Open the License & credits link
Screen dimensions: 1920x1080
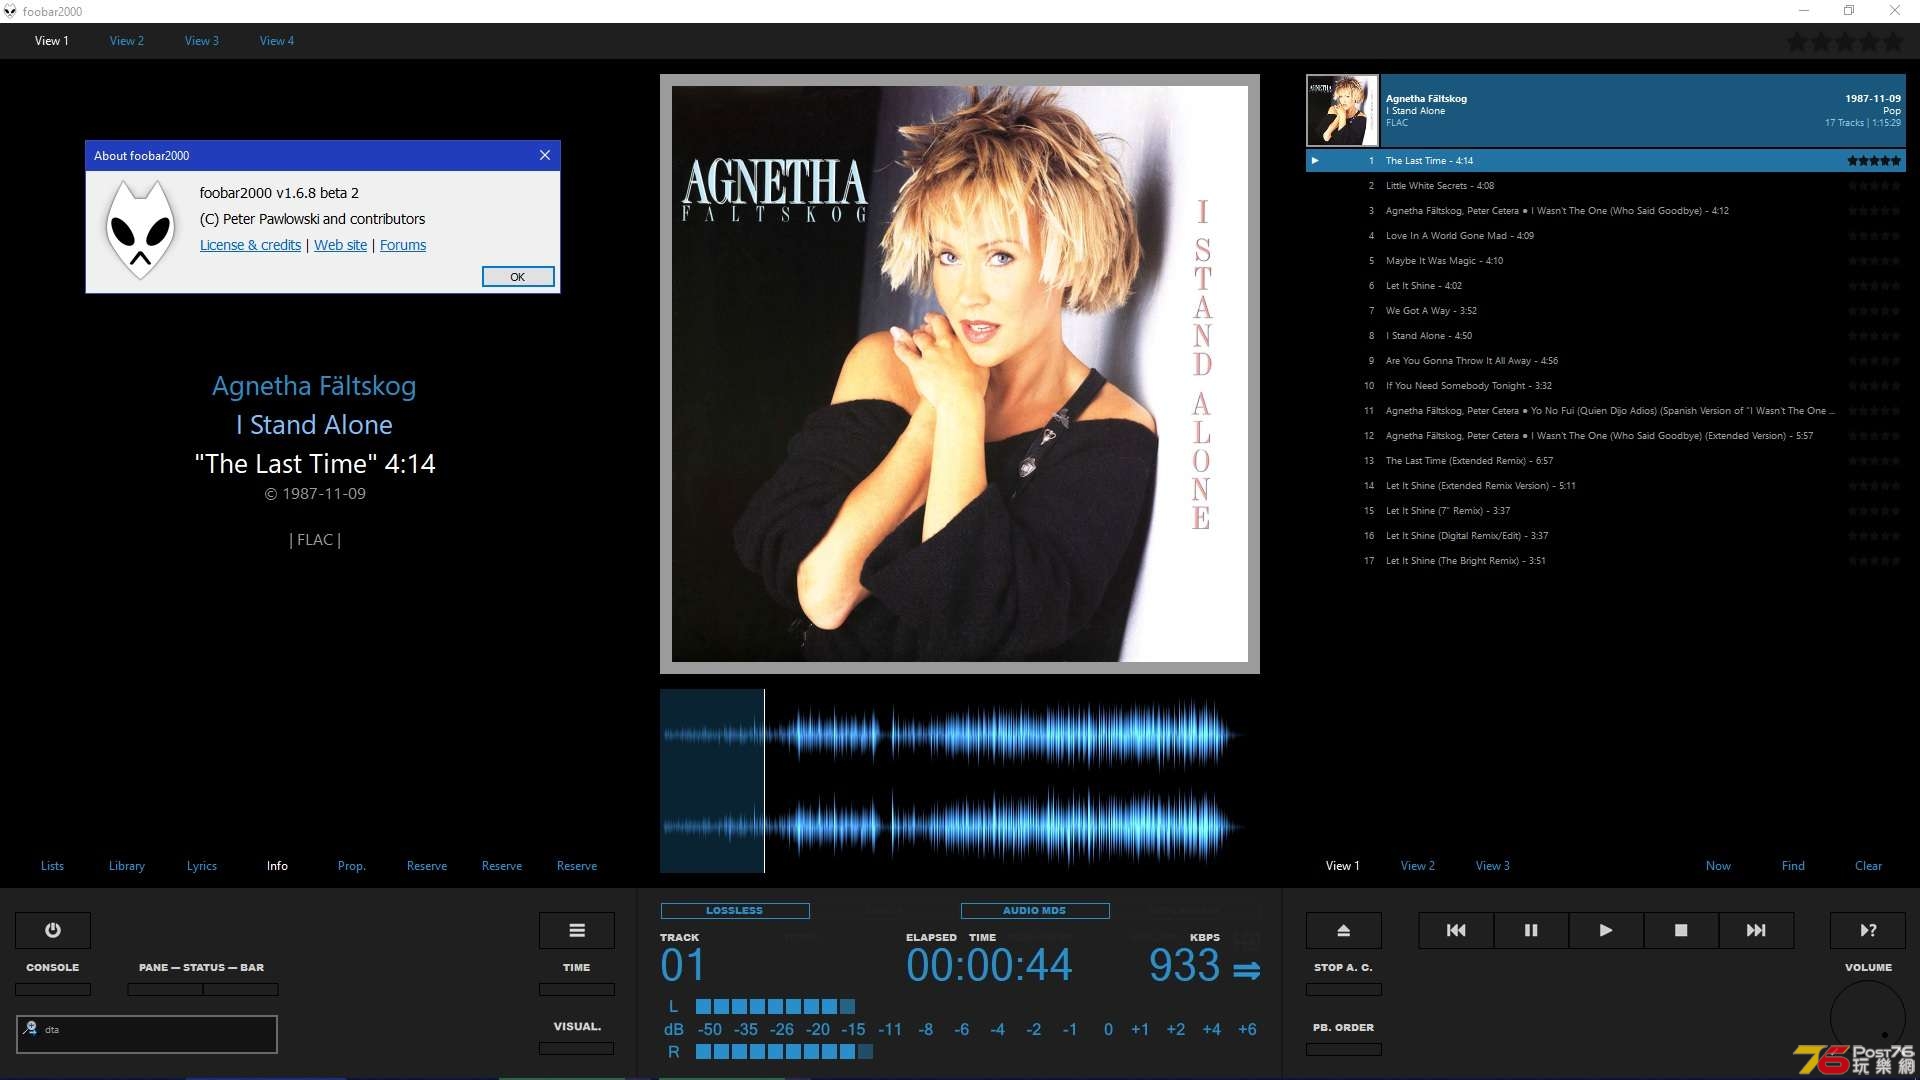(250, 245)
